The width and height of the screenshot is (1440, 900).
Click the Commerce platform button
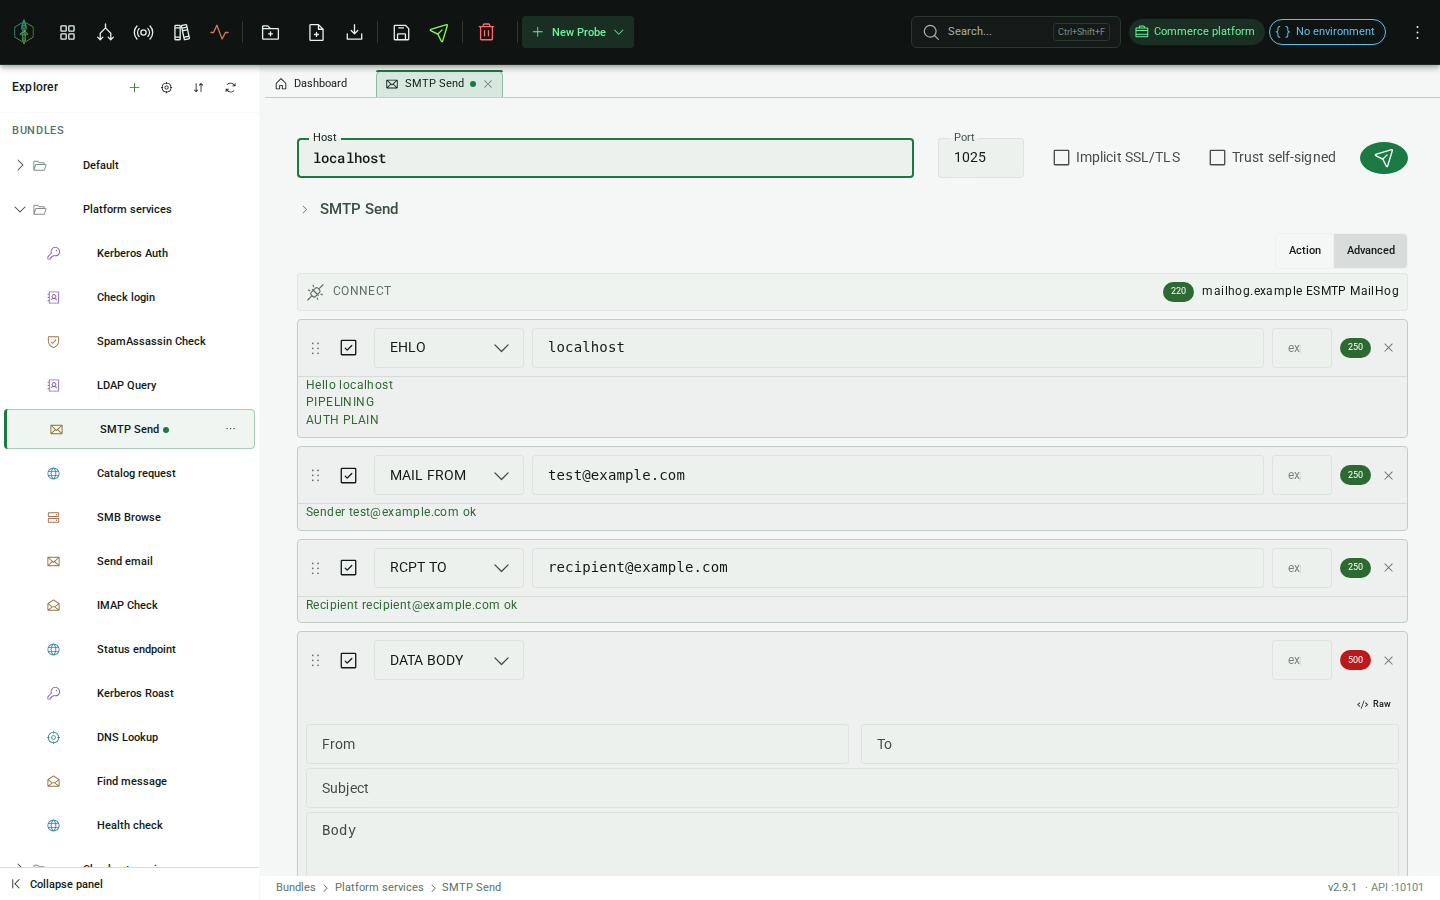point(1196,32)
